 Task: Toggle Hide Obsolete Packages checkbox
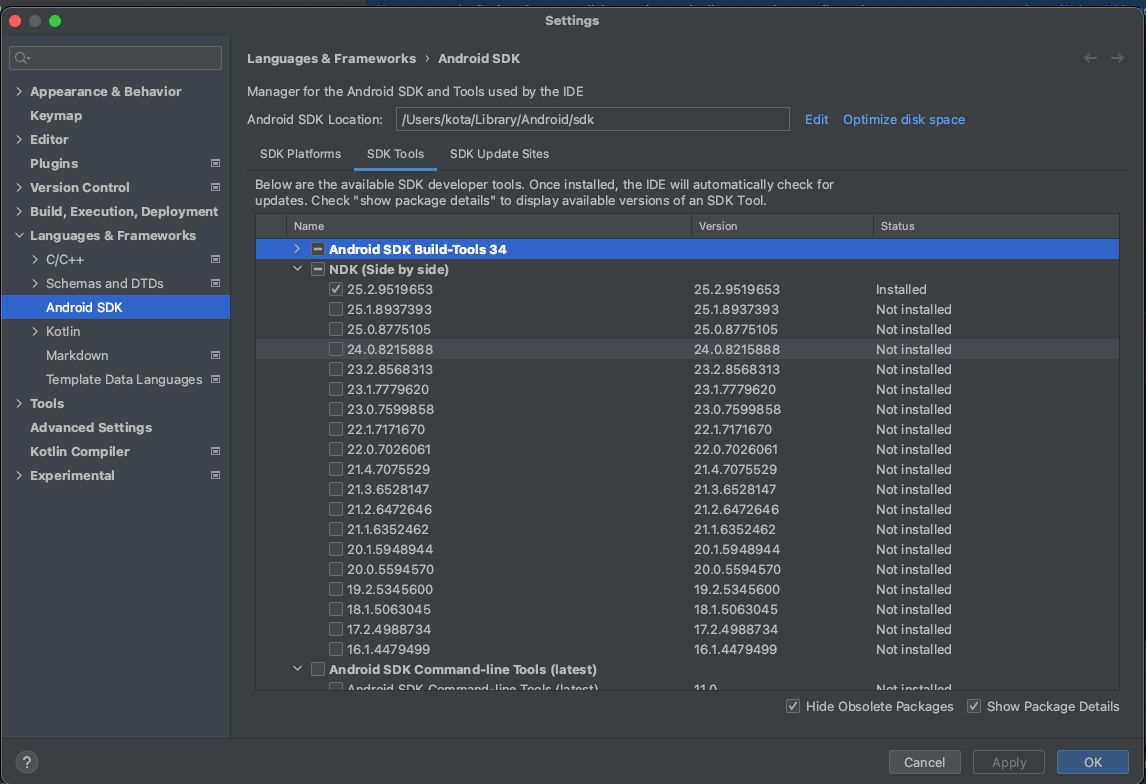pyautogui.click(x=793, y=706)
